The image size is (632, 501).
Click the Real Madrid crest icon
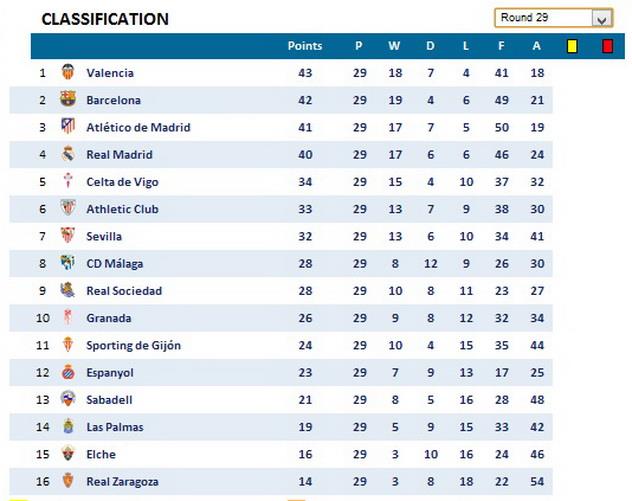pyautogui.click(x=68, y=154)
